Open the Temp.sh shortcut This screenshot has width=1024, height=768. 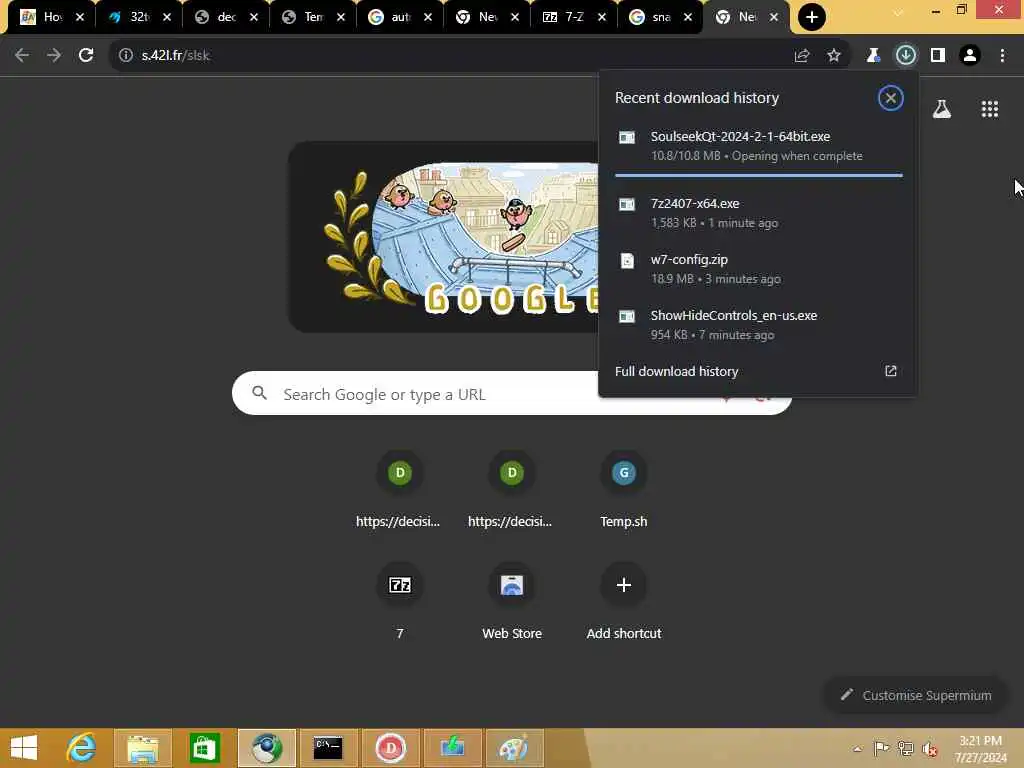point(624,488)
